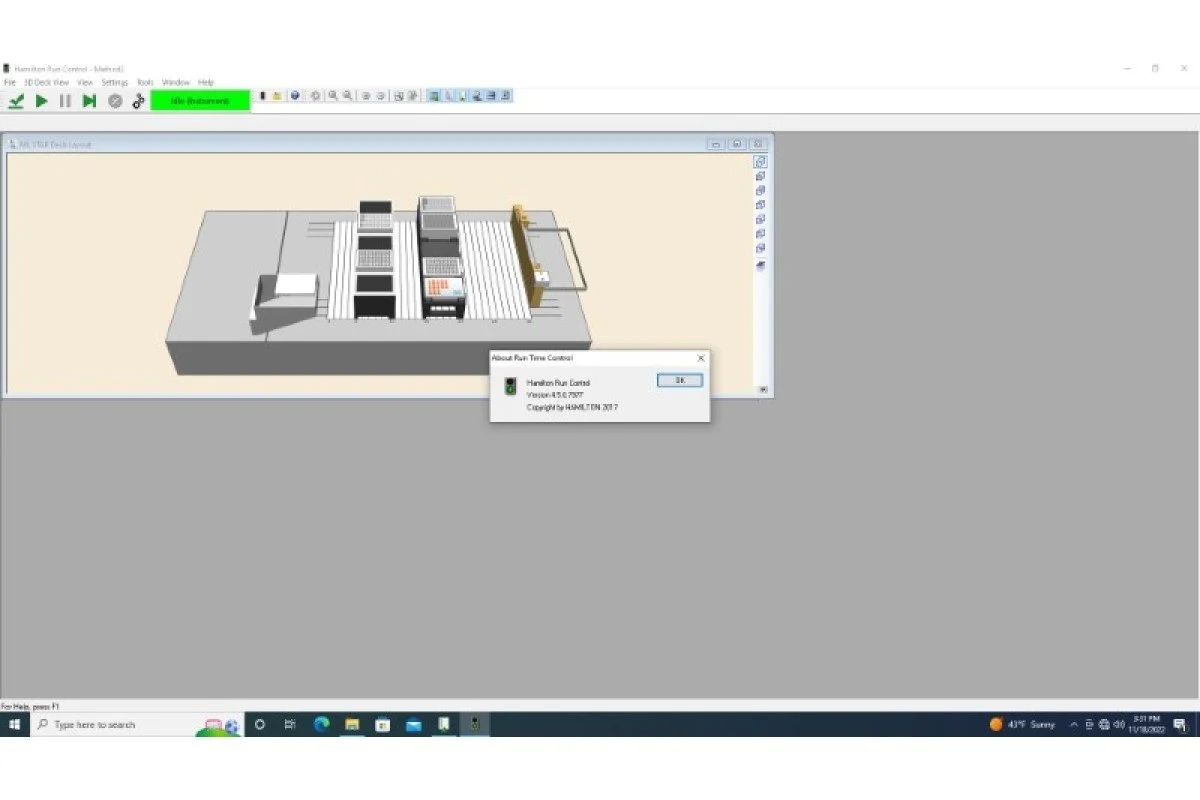This screenshot has height=800, width=1200.
Task: Click the green checkmark analyze icon
Action: click(16, 101)
